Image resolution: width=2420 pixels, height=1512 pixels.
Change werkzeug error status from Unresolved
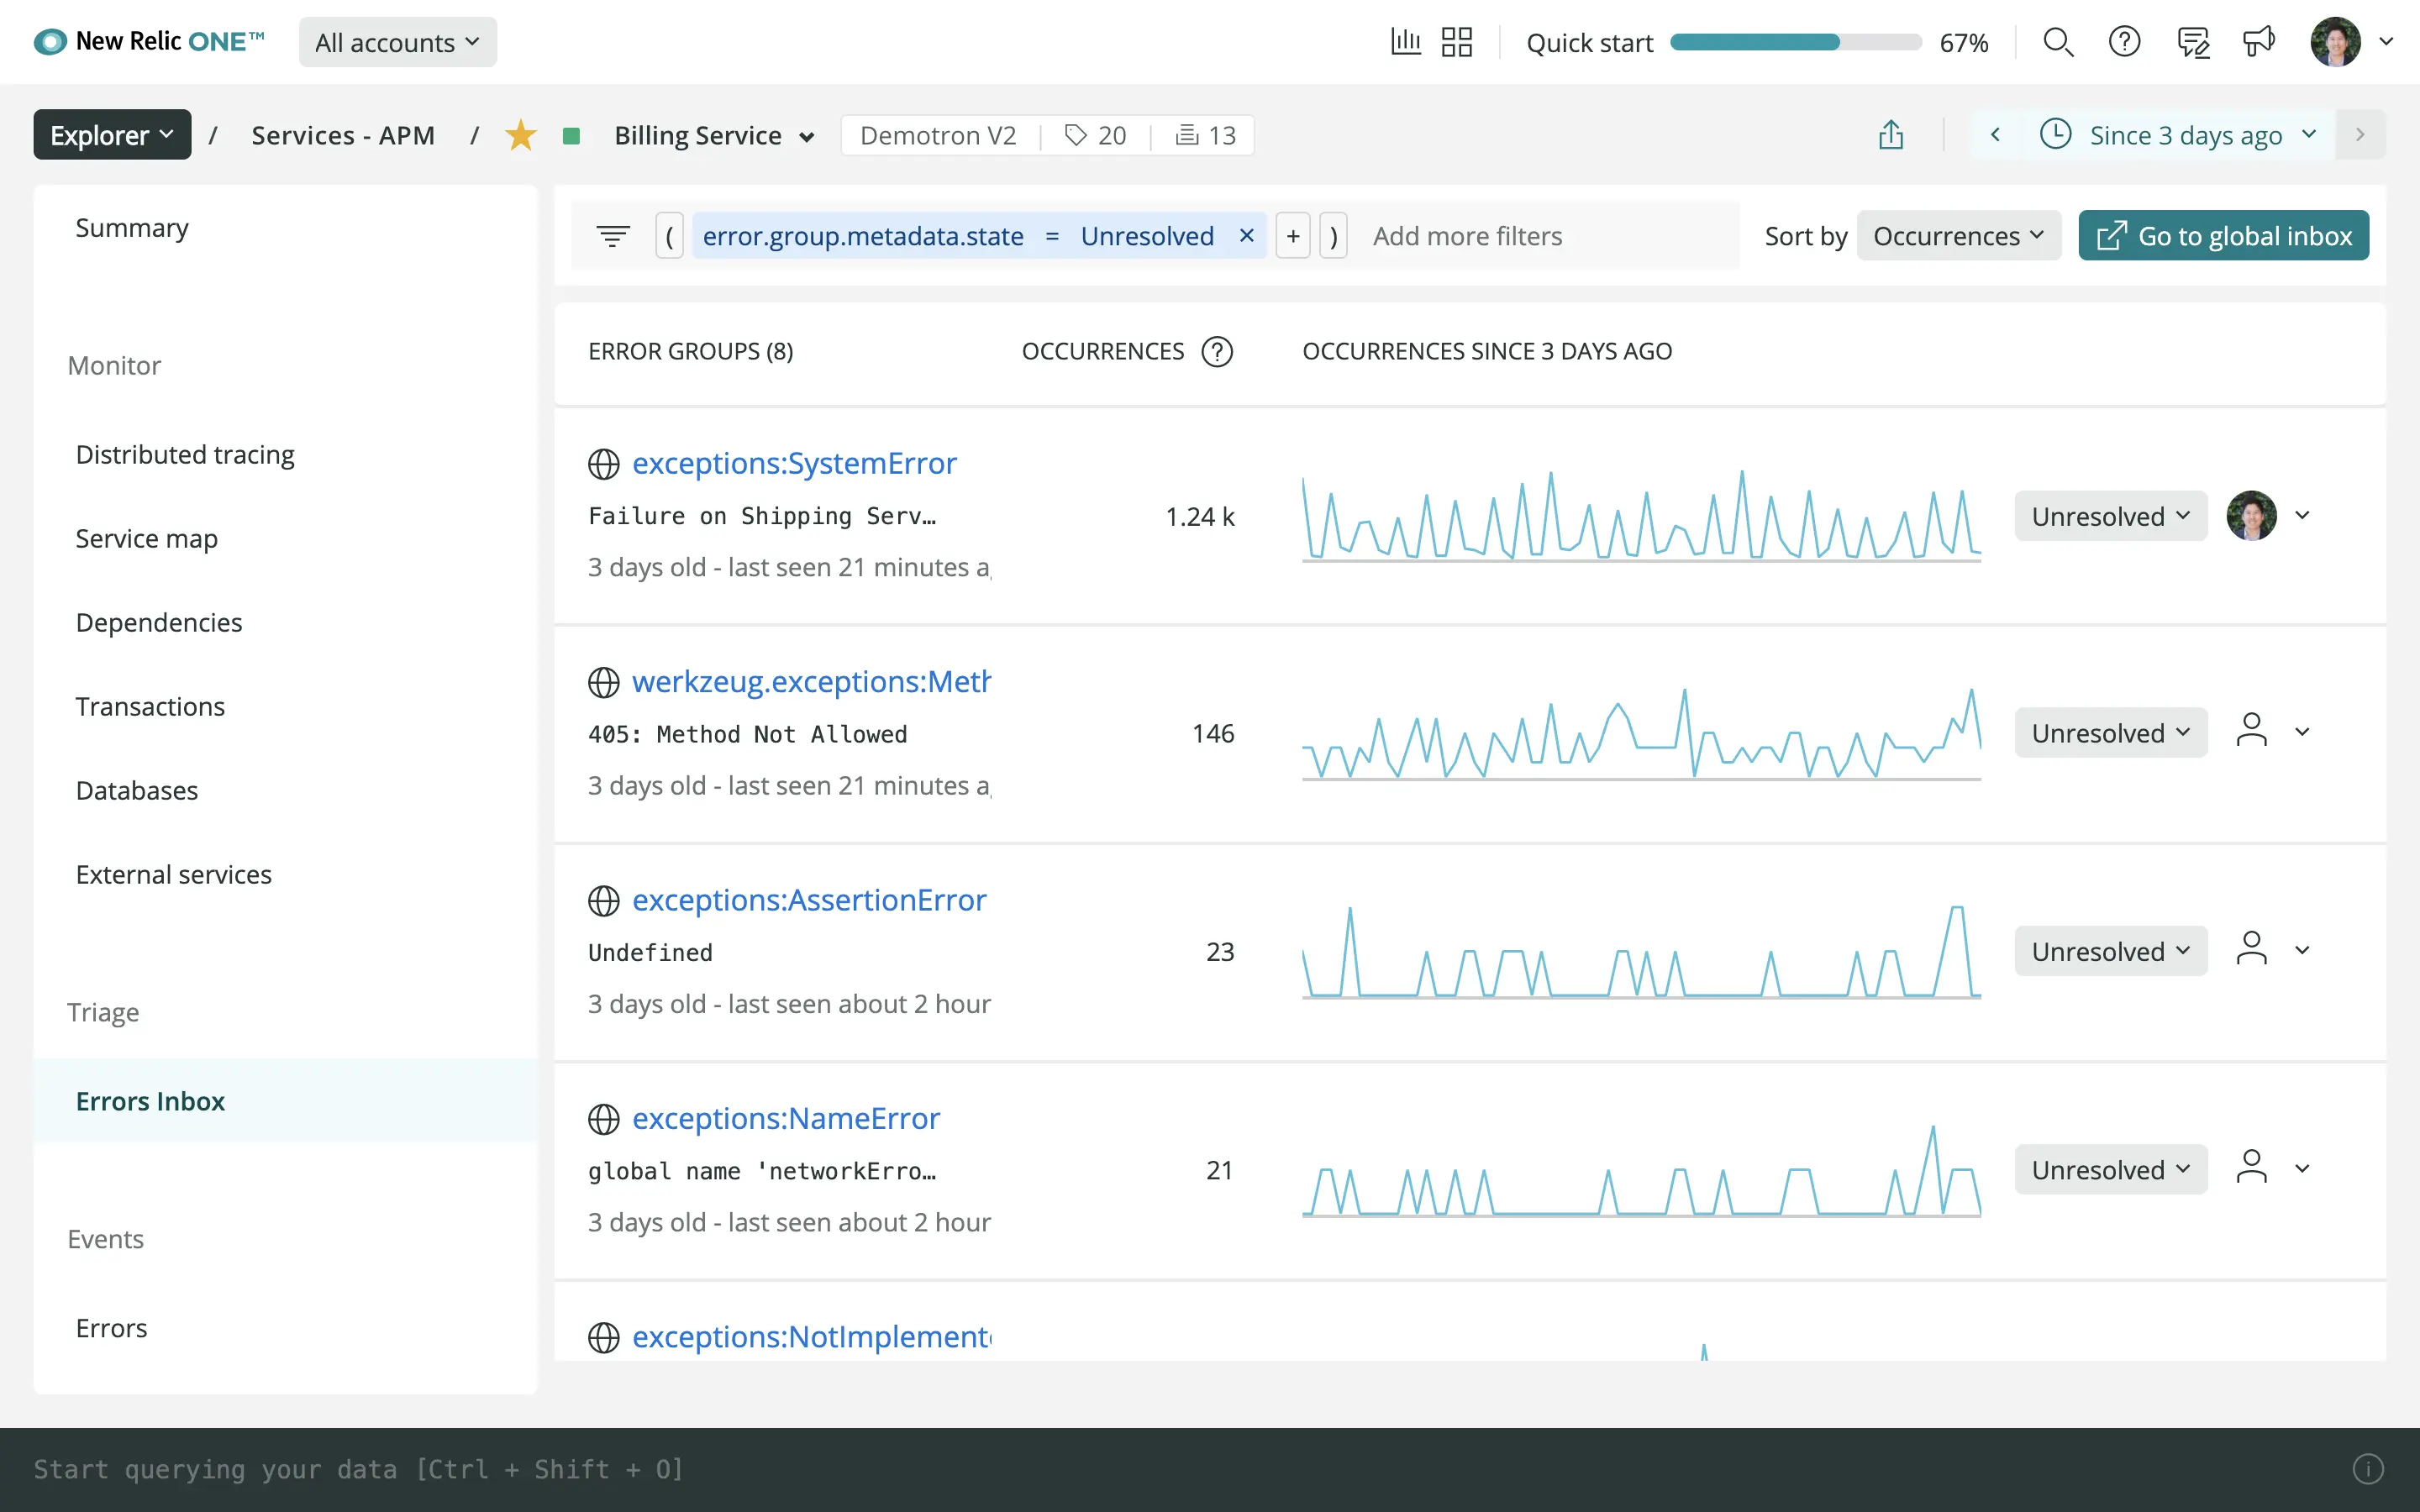(2110, 733)
